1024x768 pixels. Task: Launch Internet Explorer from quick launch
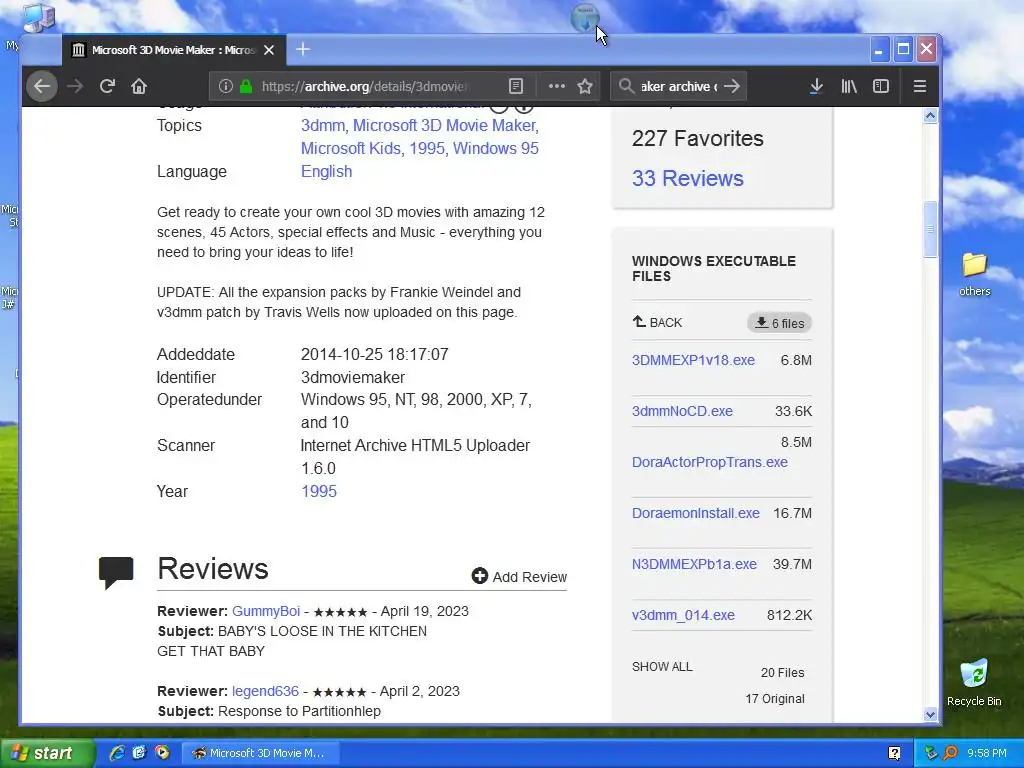tap(116, 753)
